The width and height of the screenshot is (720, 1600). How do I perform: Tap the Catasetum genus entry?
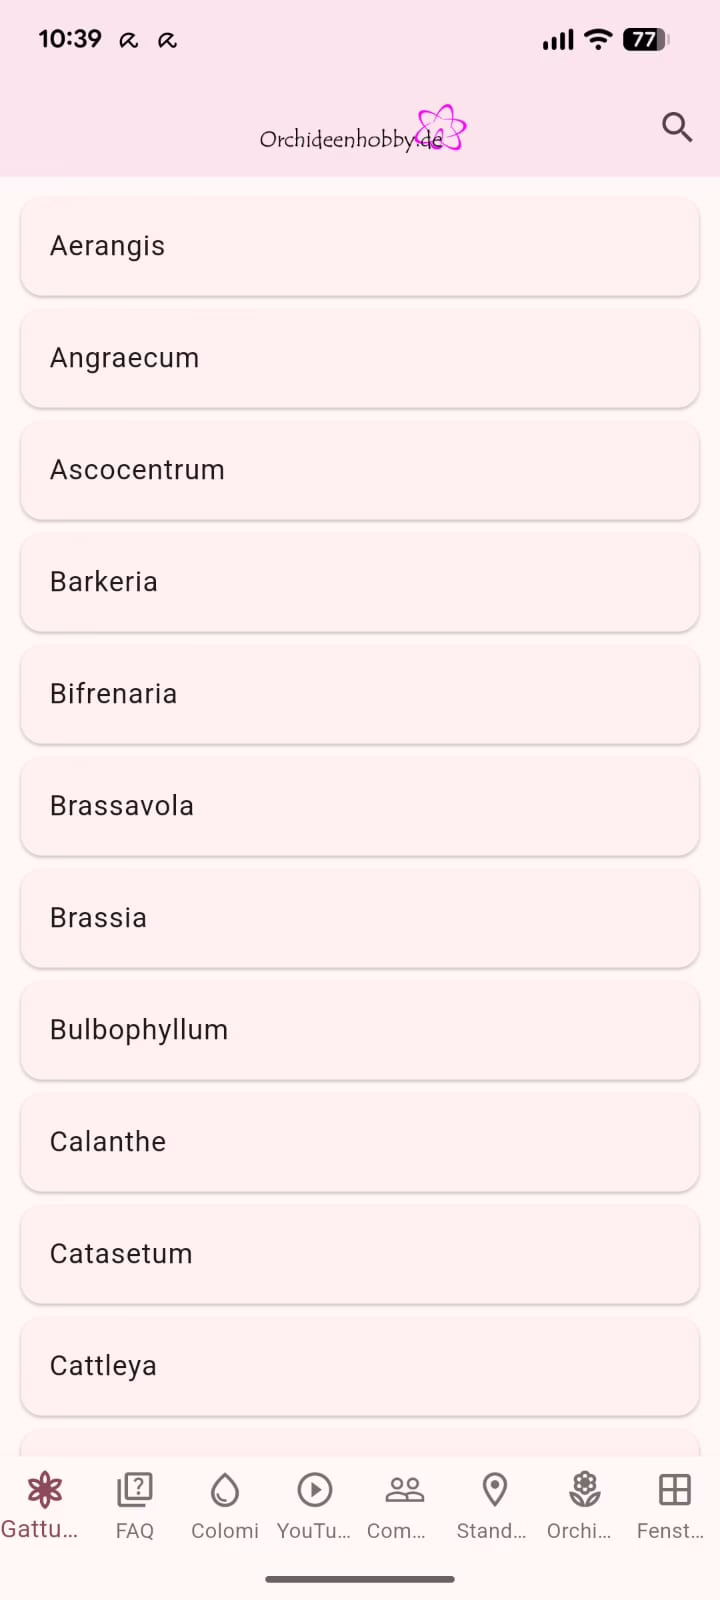[x=360, y=1254]
